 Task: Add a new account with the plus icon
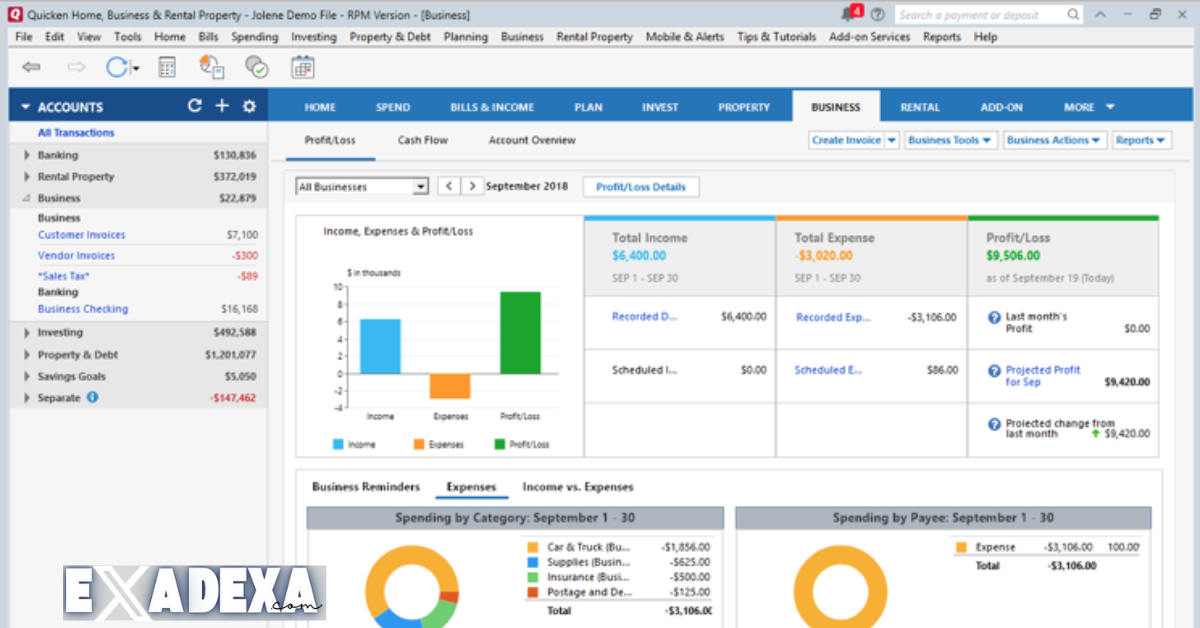tap(221, 106)
